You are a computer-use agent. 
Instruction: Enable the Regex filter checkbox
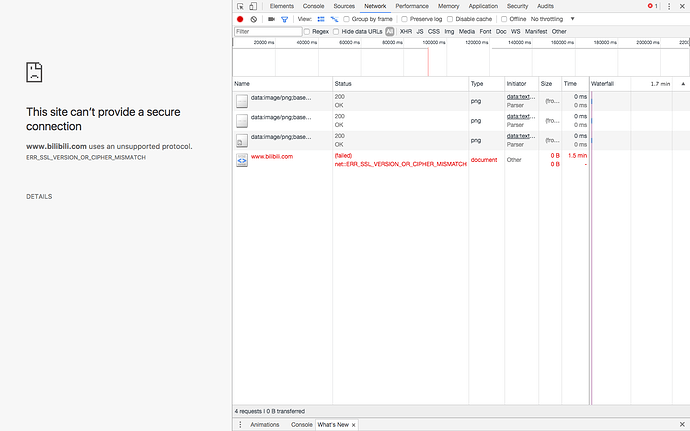click(x=307, y=32)
